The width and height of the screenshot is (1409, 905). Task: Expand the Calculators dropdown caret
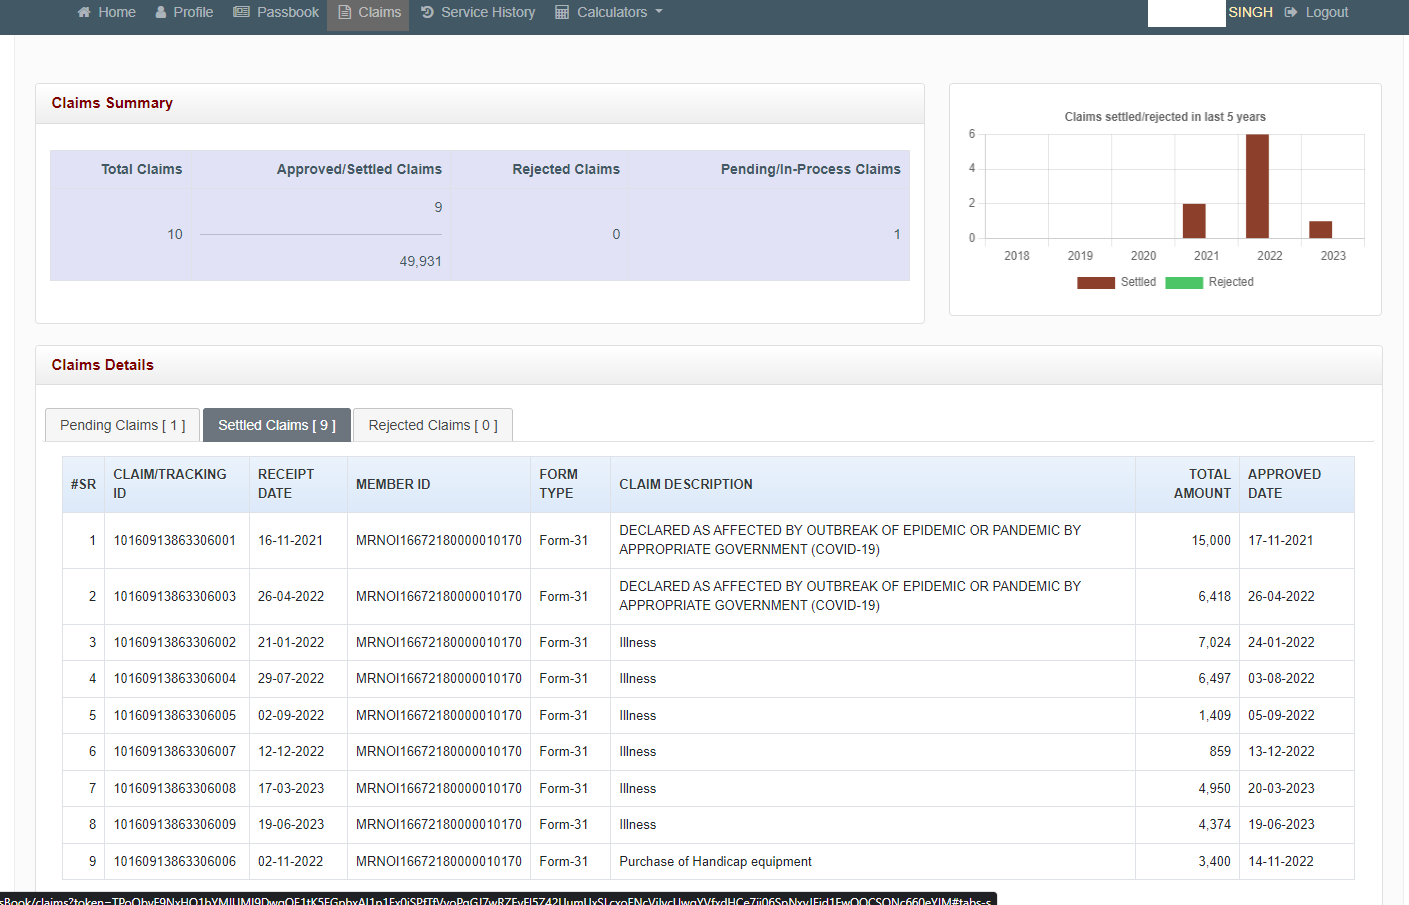659,12
